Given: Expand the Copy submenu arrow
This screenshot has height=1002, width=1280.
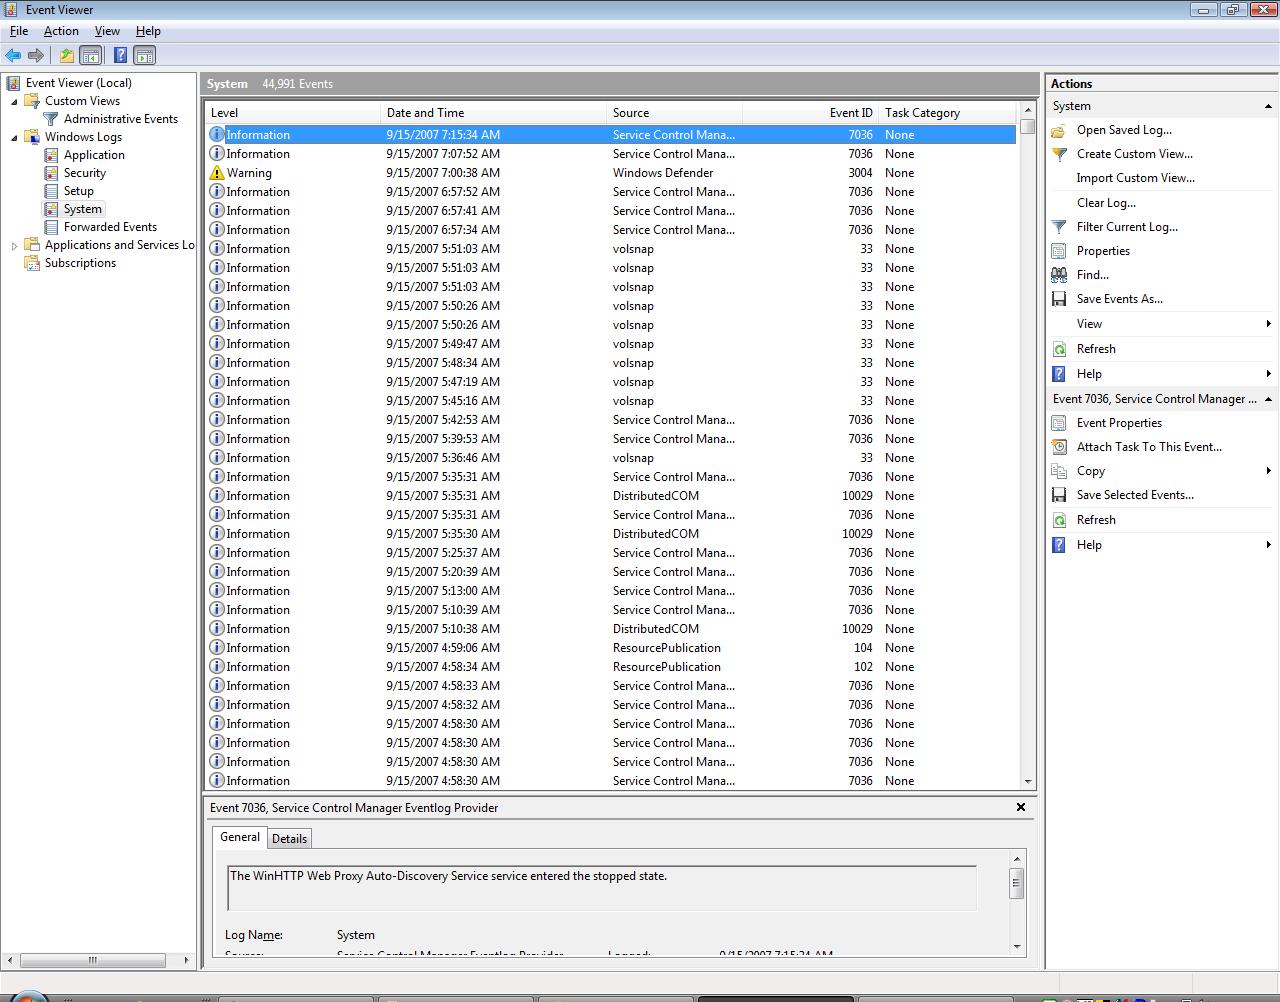Looking at the screenshot, I should click(1268, 470).
